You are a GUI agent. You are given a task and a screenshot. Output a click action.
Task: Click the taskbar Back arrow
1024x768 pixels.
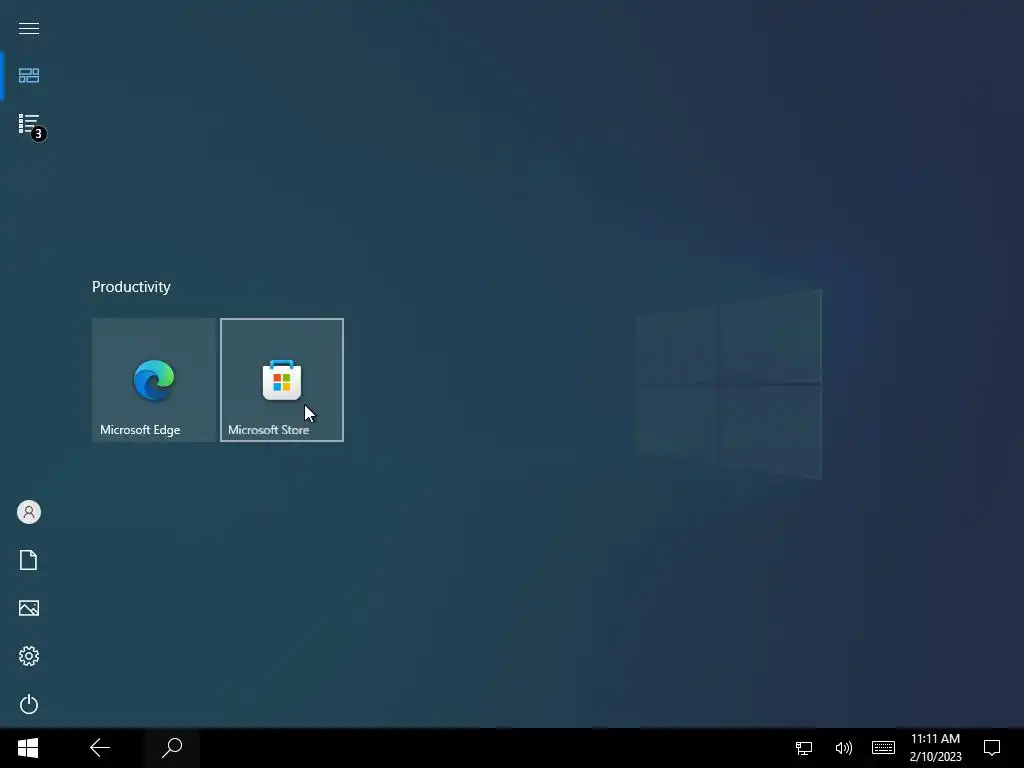[x=100, y=748]
